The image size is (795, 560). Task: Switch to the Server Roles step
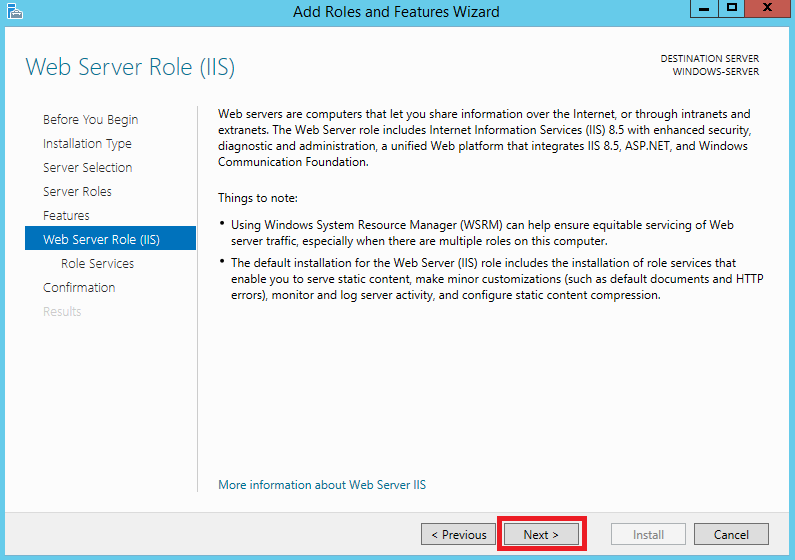click(77, 192)
